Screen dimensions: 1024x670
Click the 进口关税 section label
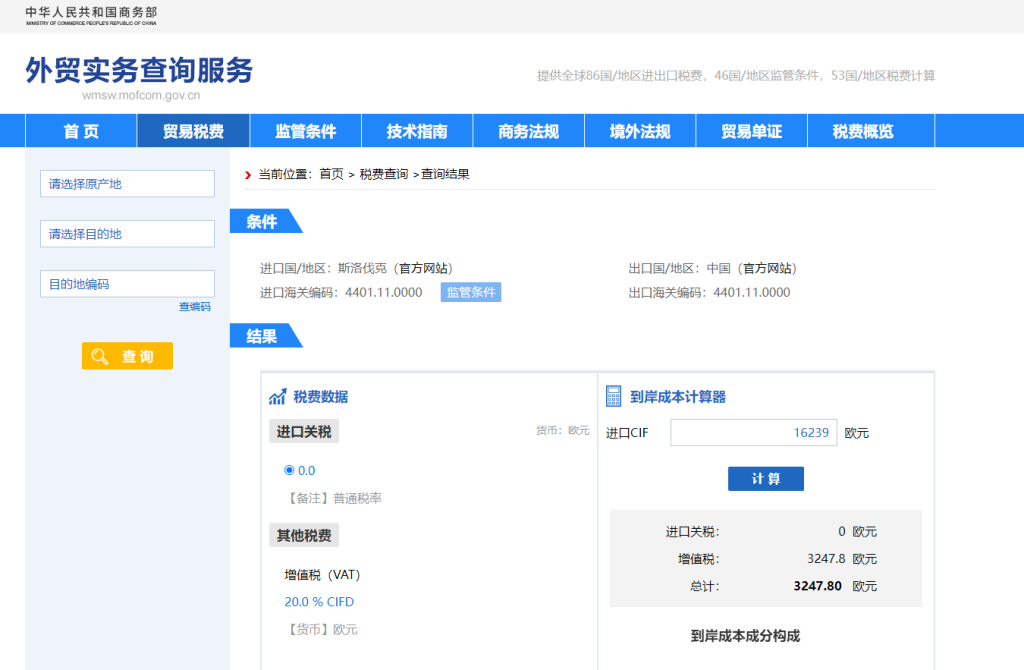[304, 432]
